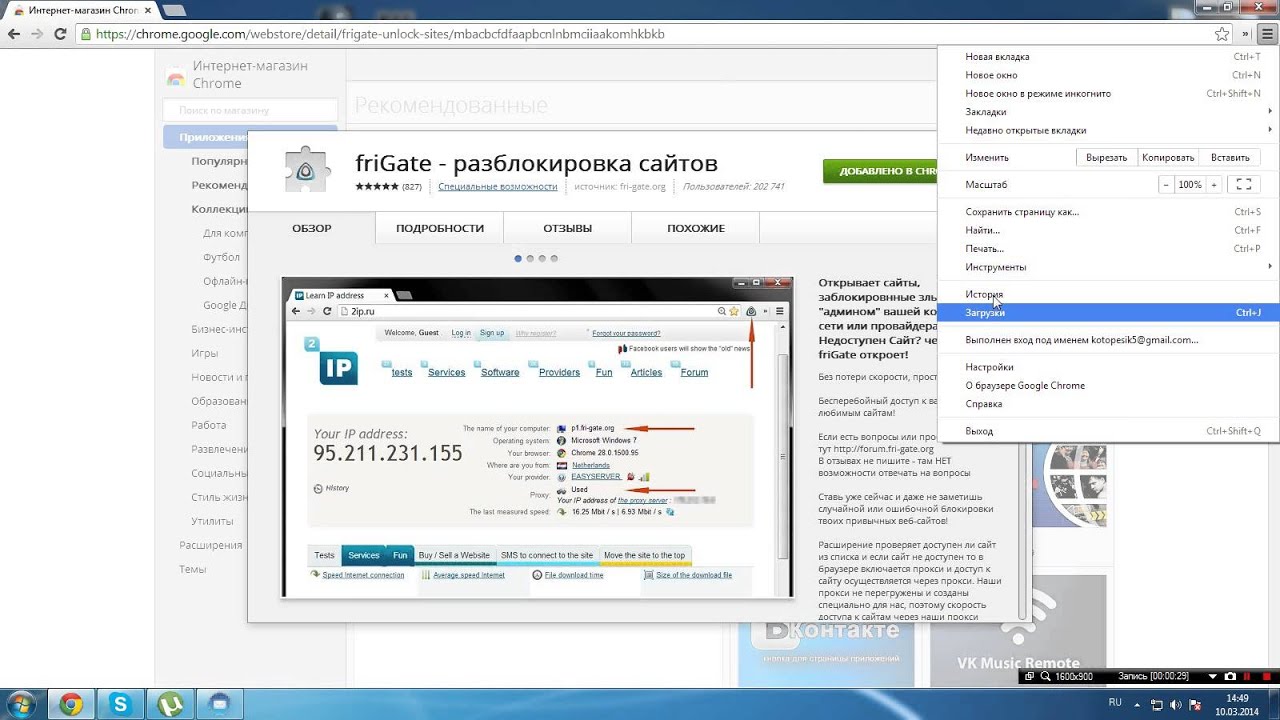Image resolution: width=1280 pixels, height=720 pixels.
Task: Reload the page using the refresh icon
Action: point(60,34)
